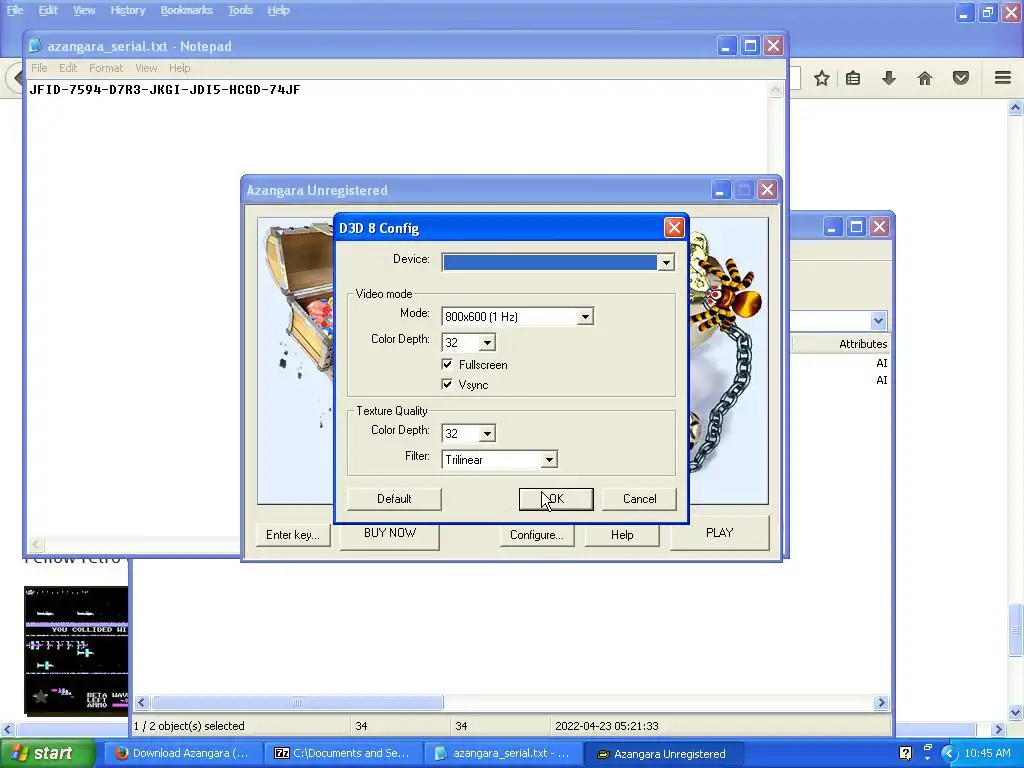Open Notepad Edit menu

[68, 68]
